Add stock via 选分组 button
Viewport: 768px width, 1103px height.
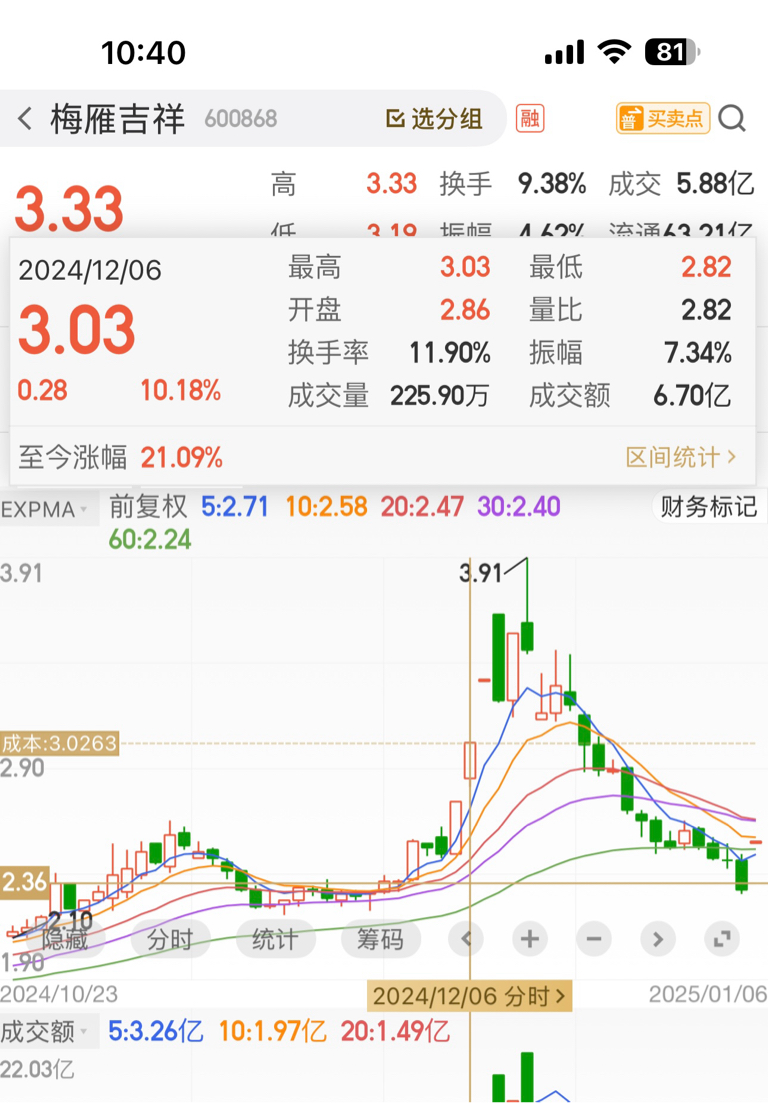[435, 118]
